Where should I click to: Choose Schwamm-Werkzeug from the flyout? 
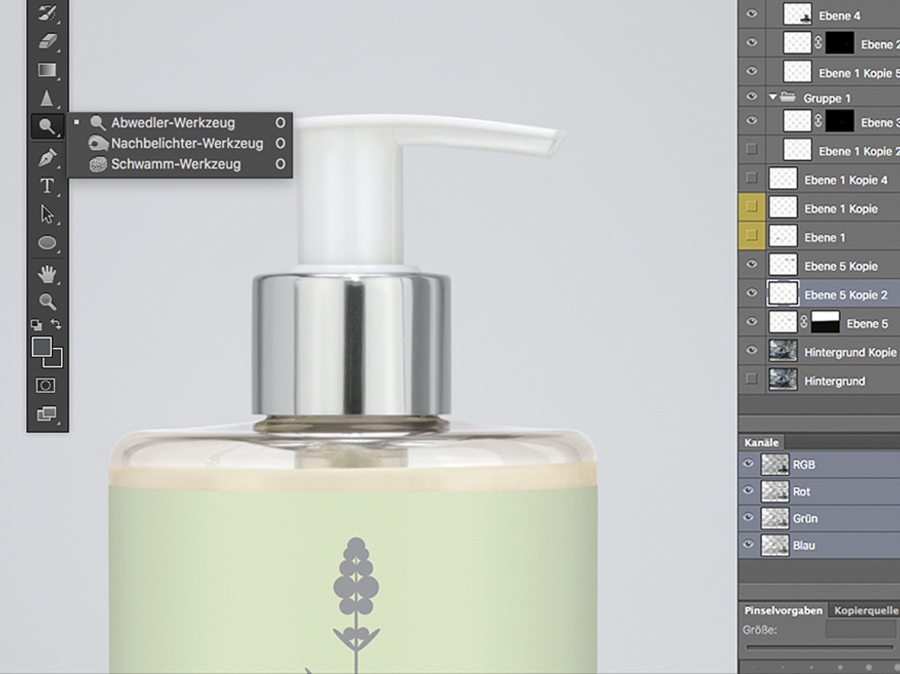coord(175,164)
